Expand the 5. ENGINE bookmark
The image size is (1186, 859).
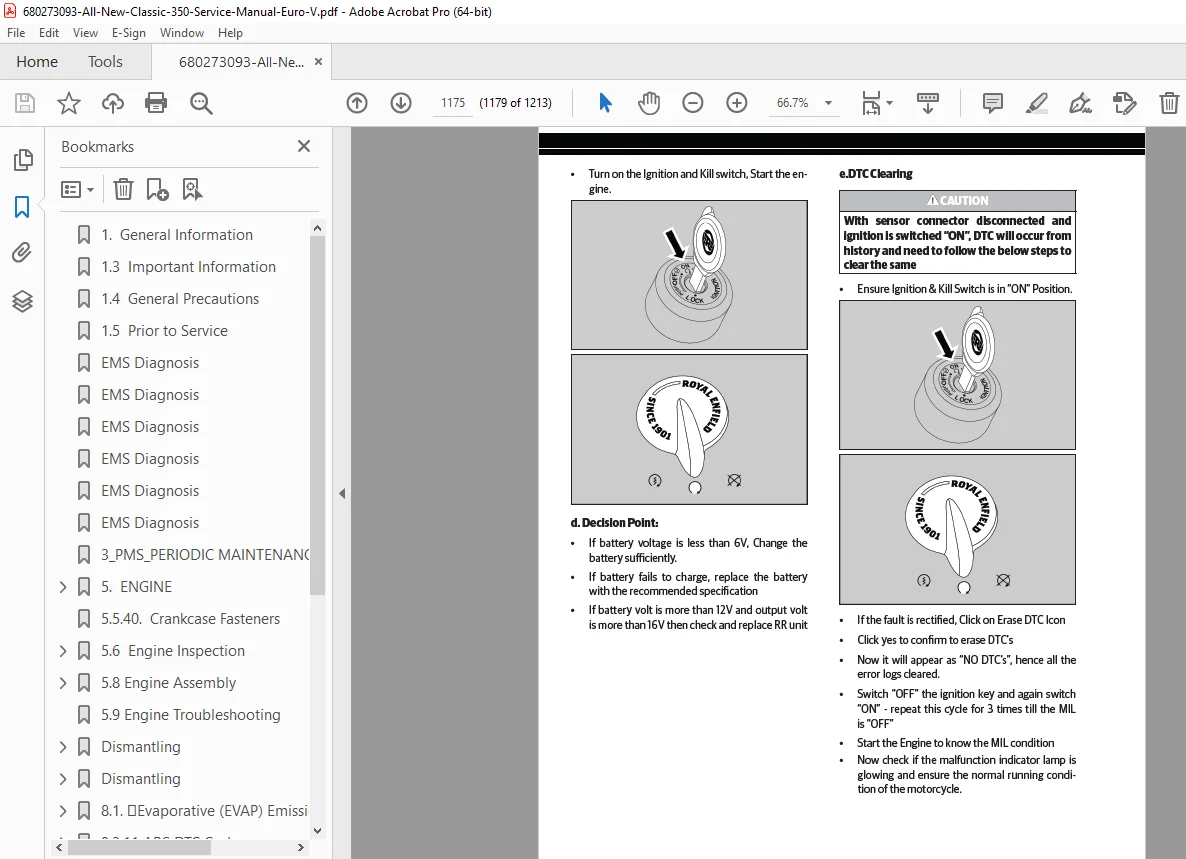[63, 587]
